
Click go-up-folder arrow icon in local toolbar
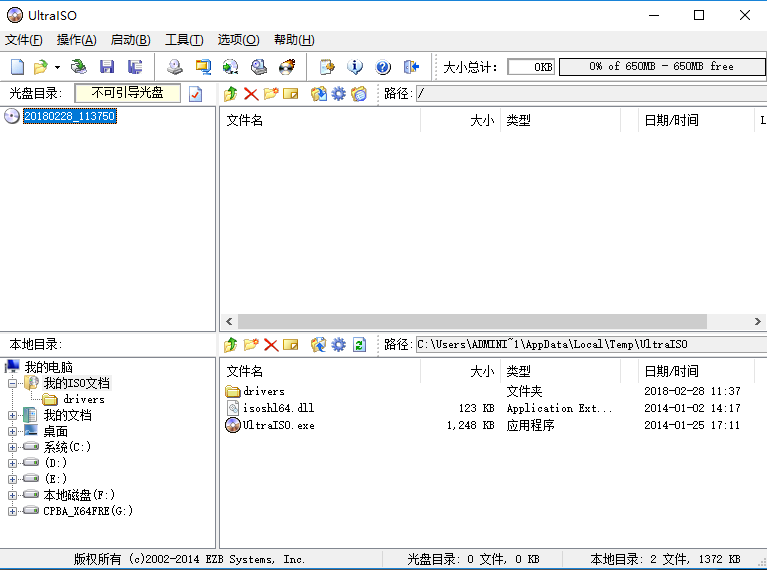pos(231,345)
